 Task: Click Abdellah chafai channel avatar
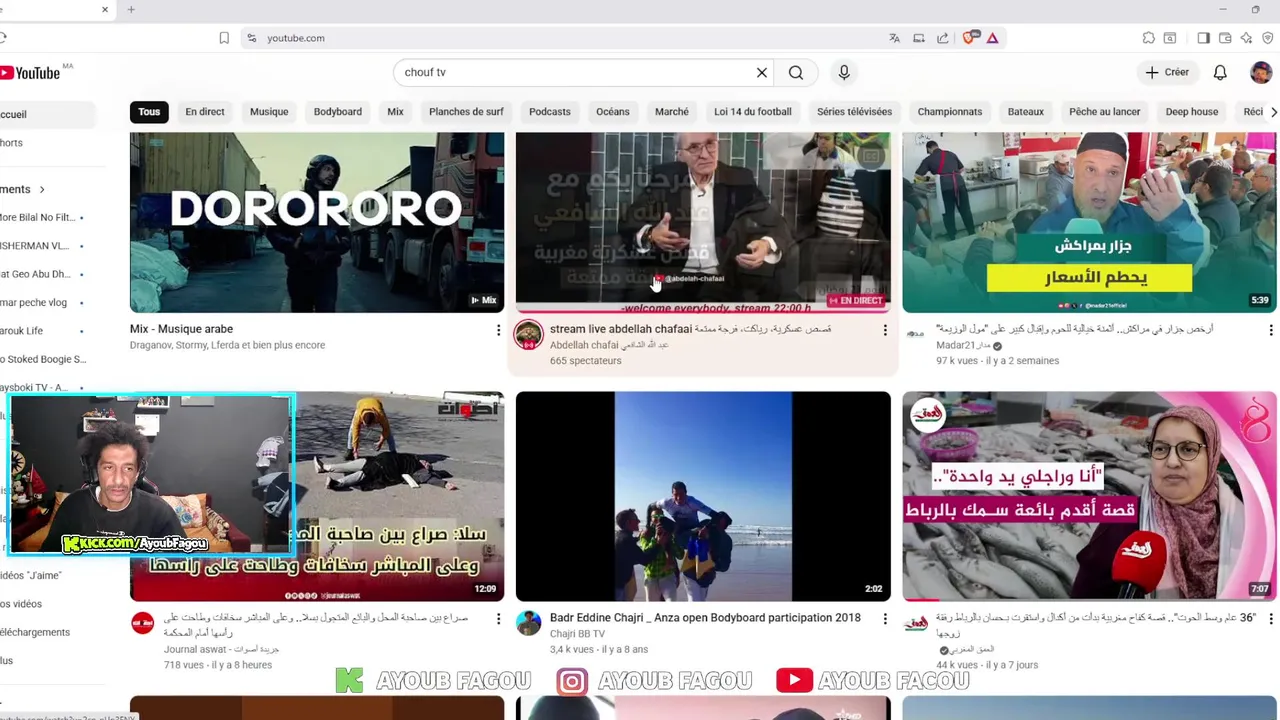click(x=528, y=335)
